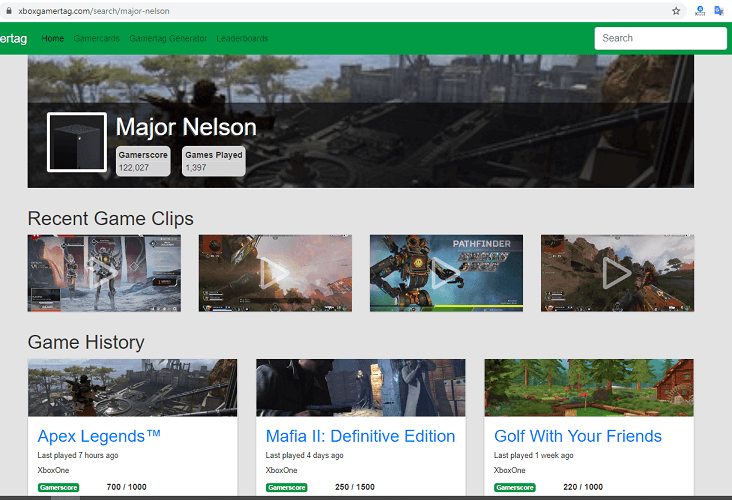The image size is (732, 500).
Task: Click the Gamerscore badge under Apex Legends
Action: point(58,487)
